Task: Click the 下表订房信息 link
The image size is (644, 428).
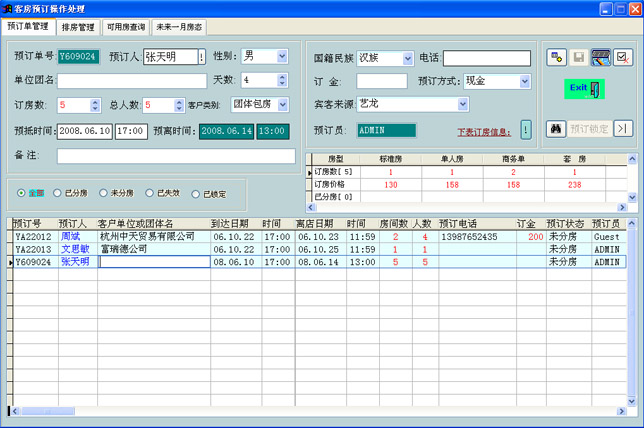Action: (485, 131)
